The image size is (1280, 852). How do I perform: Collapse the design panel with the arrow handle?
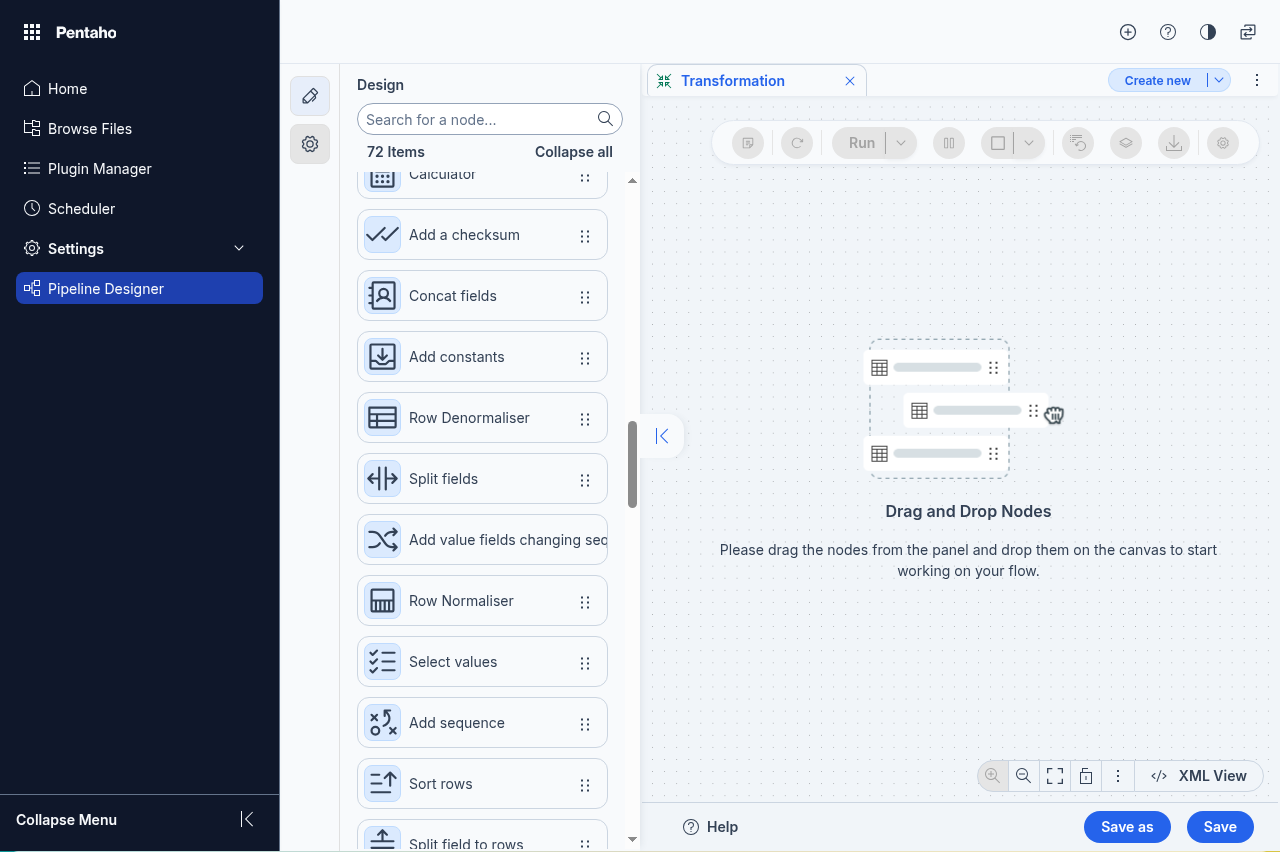point(661,436)
